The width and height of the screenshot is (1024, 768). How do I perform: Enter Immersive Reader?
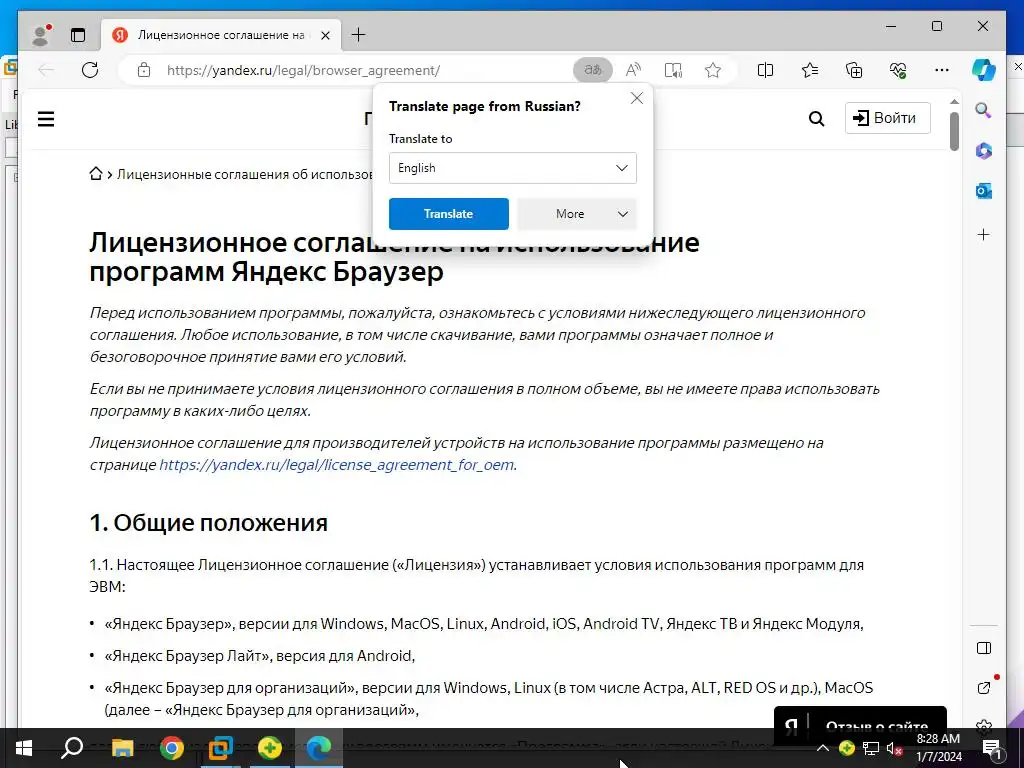673,70
